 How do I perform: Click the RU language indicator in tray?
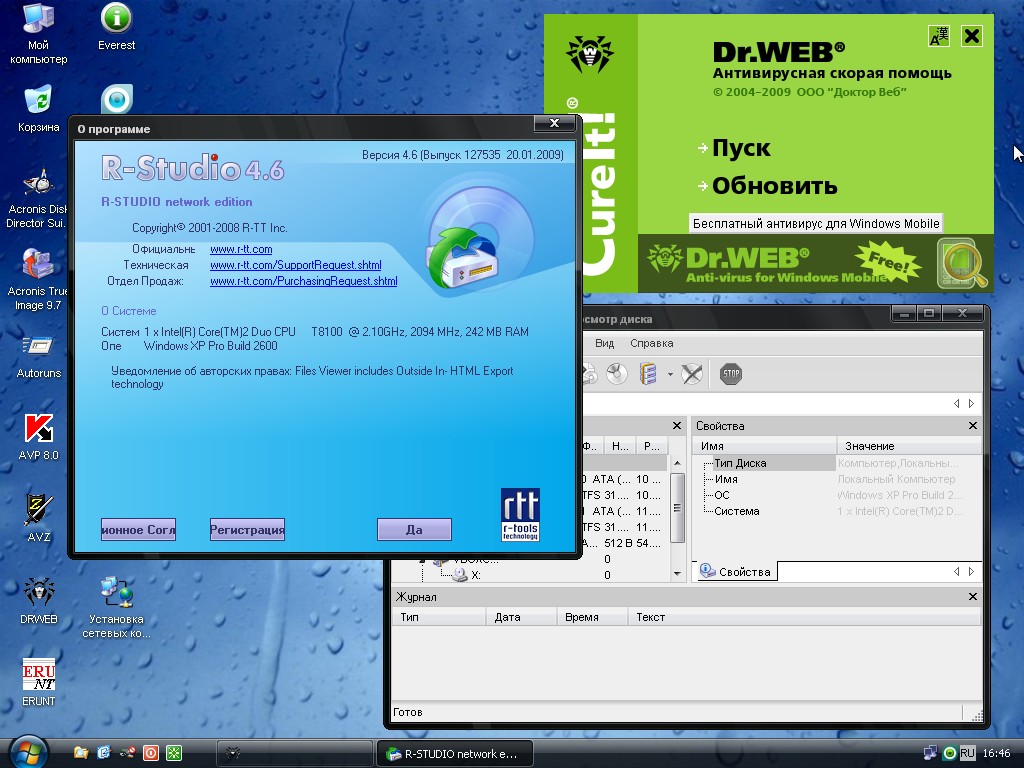click(x=968, y=753)
